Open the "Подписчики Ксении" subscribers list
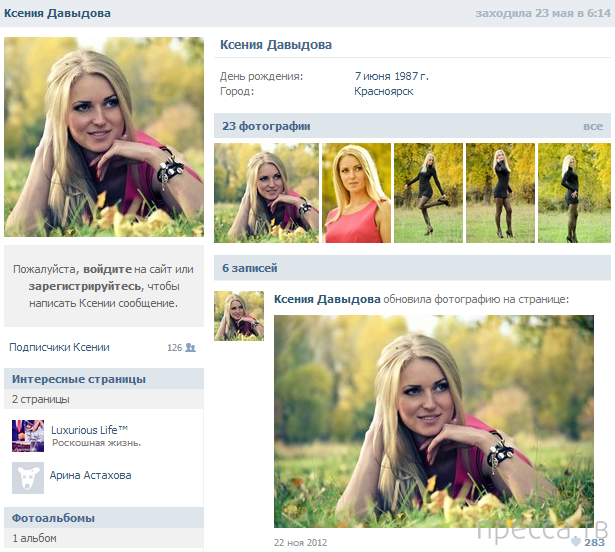Image resolution: width=615 pixels, height=552 pixels. tap(59, 348)
